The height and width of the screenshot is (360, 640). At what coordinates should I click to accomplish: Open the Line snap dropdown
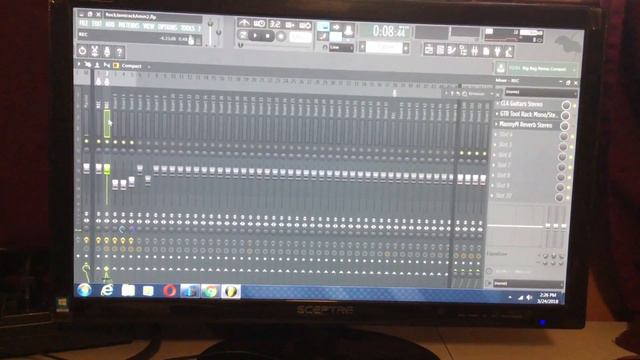point(341,48)
